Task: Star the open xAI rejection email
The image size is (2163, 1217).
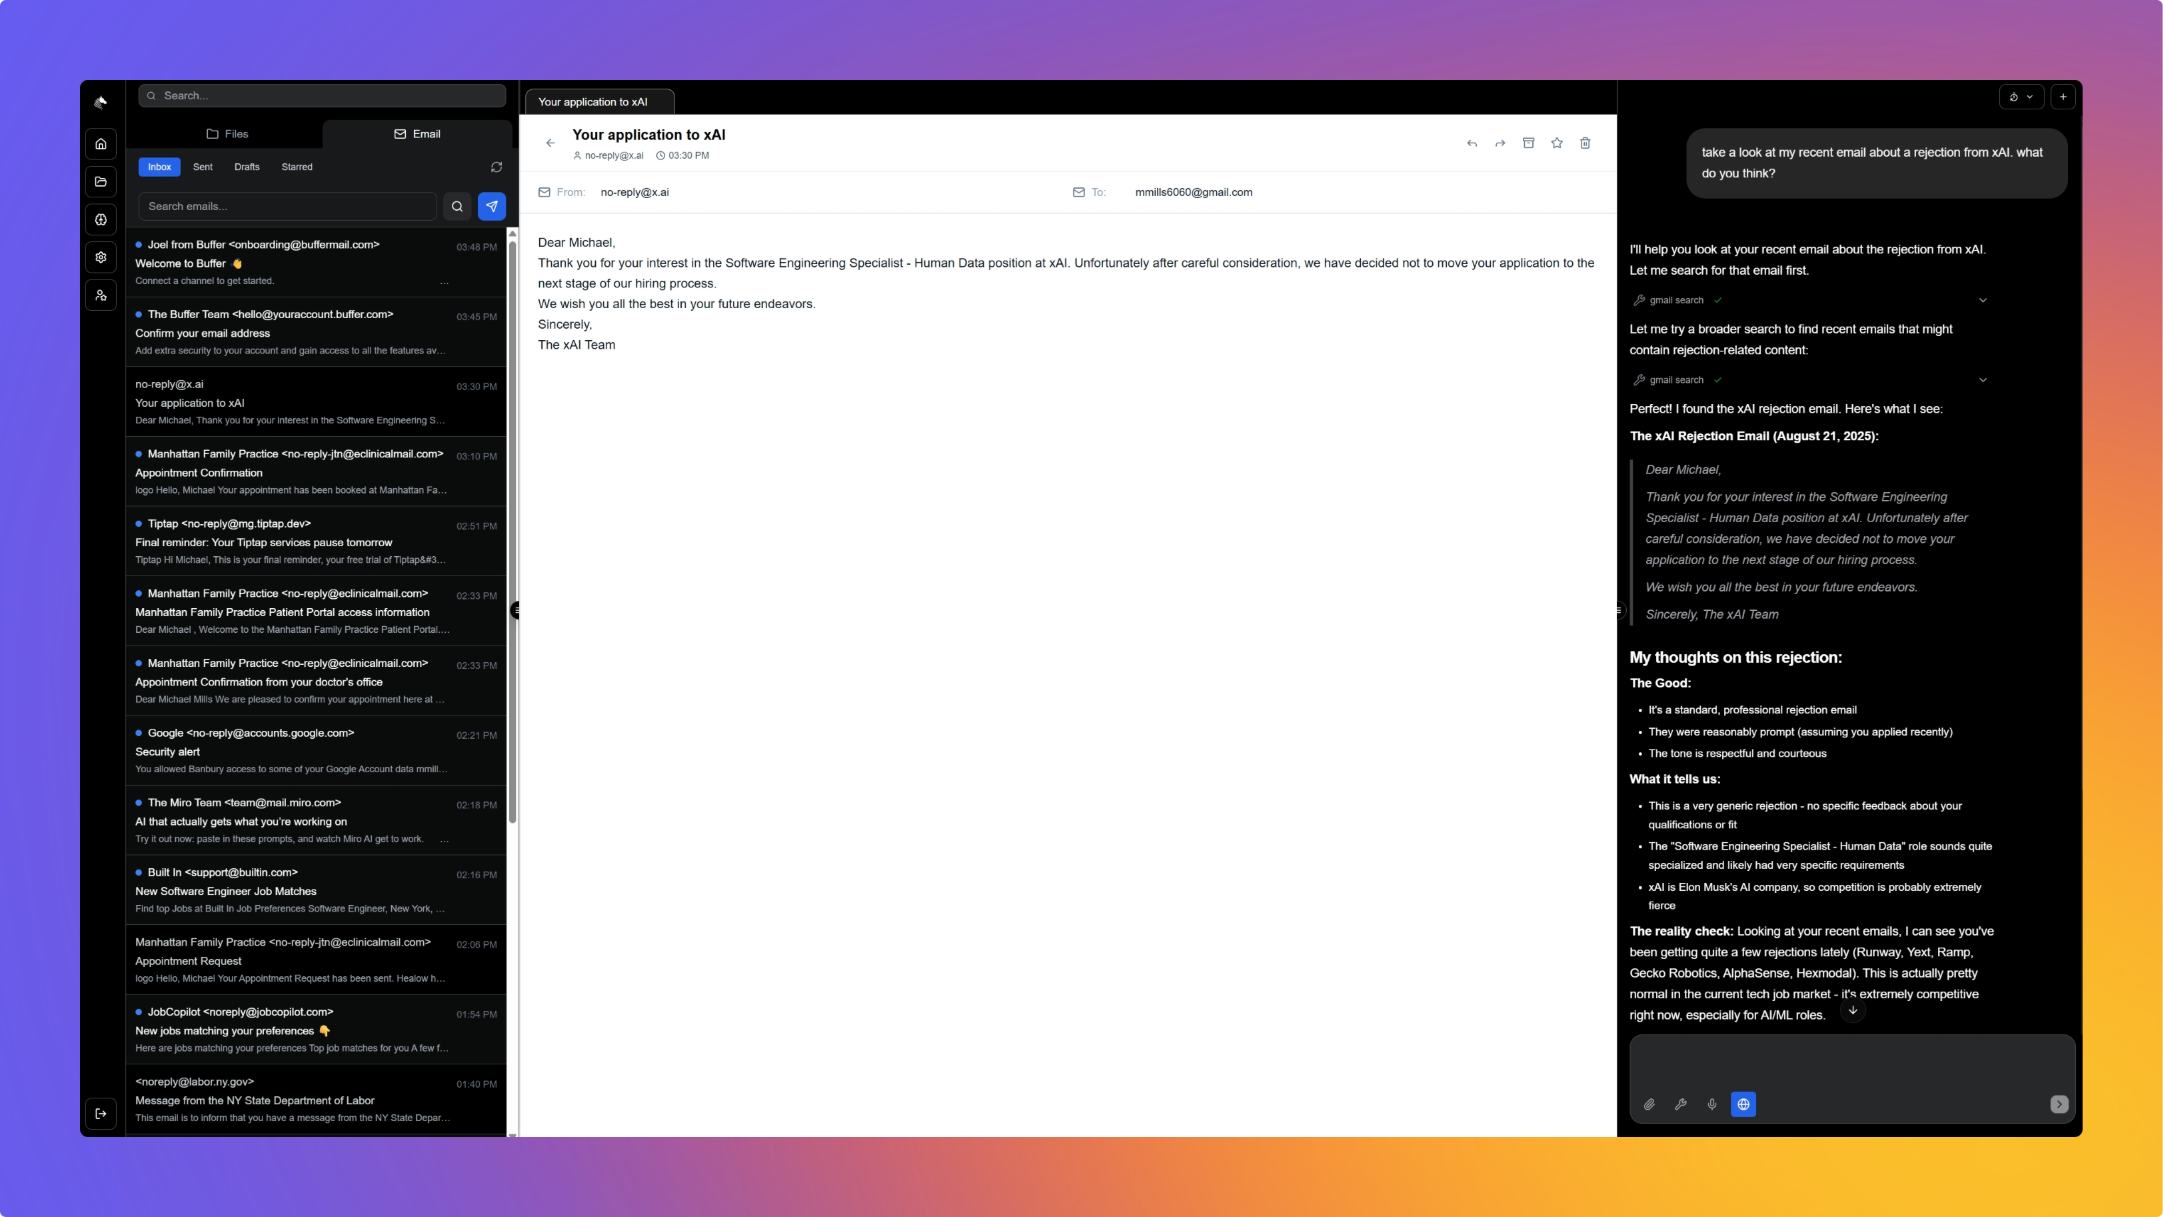Action: [x=1556, y=143]
